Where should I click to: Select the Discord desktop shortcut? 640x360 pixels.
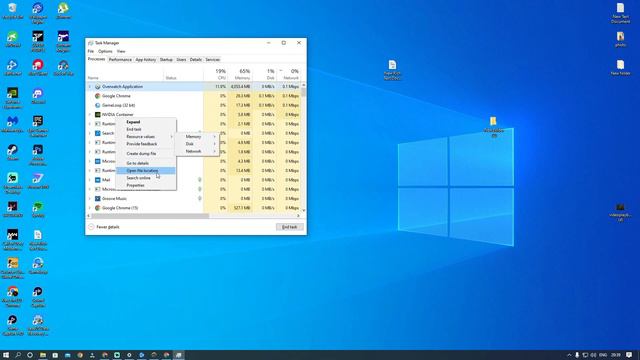tap(38, 96)
